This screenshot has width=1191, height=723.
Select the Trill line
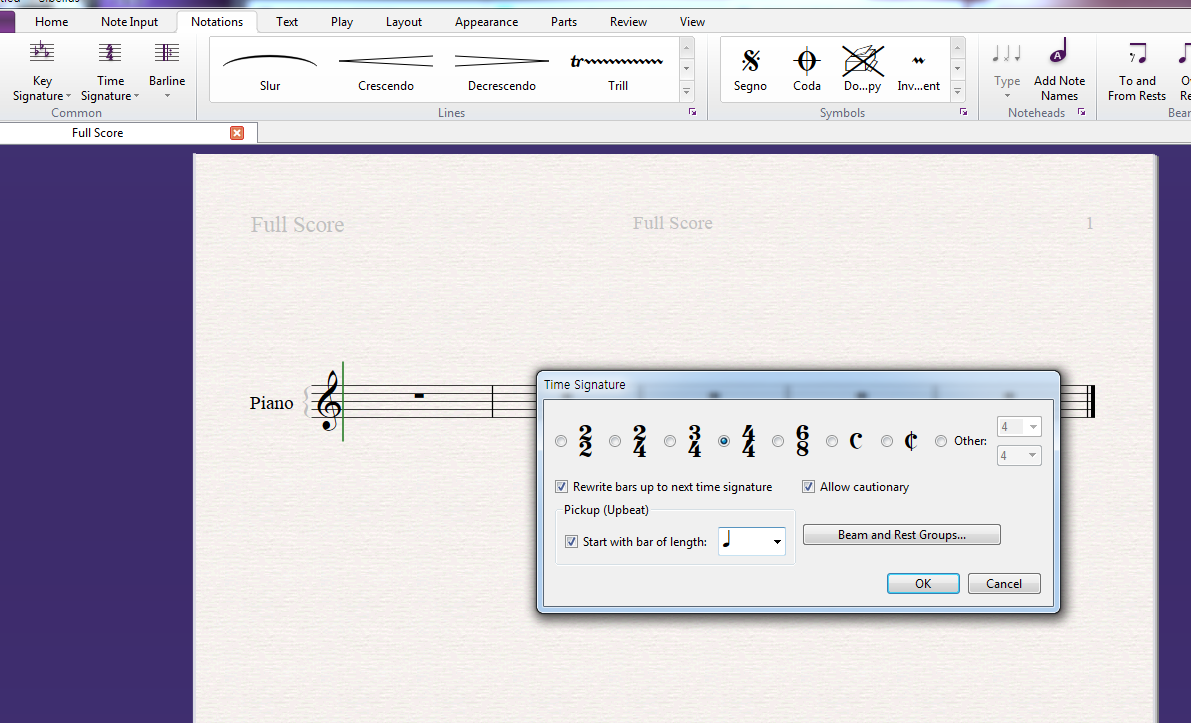click(x=618, y=69)
